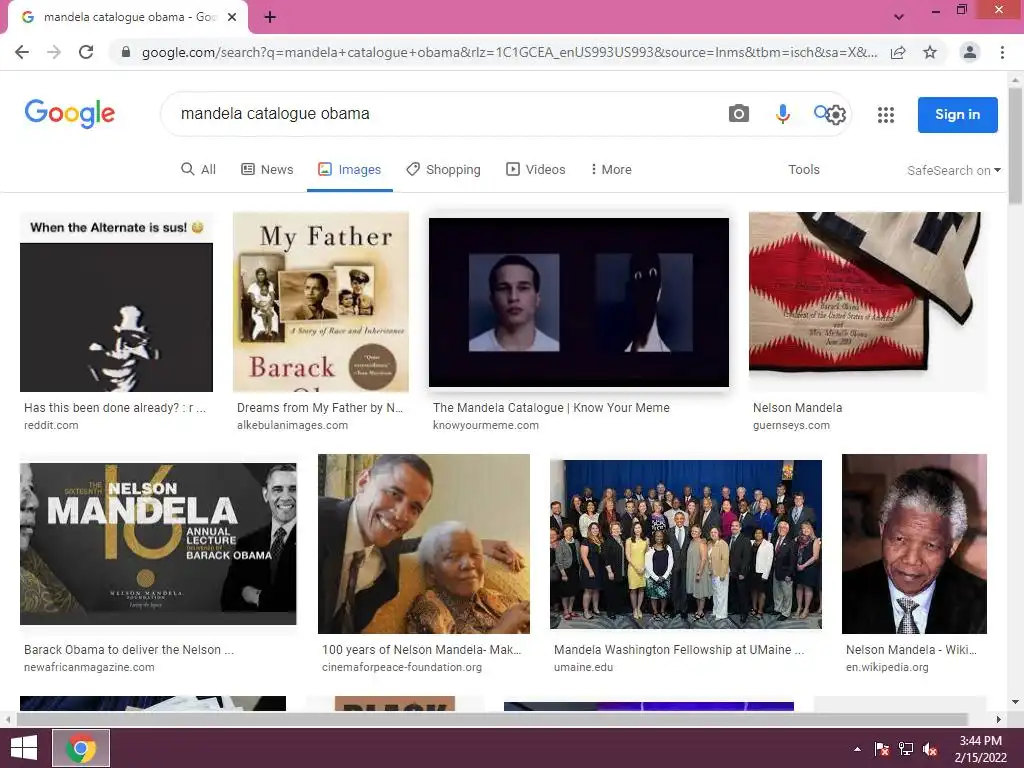Image resolution: width=1024 pixels, height=768 pixels.
Task: Click the 'Nelson Mandela' guernseys.com caption
Action: [x=797, y=408]
